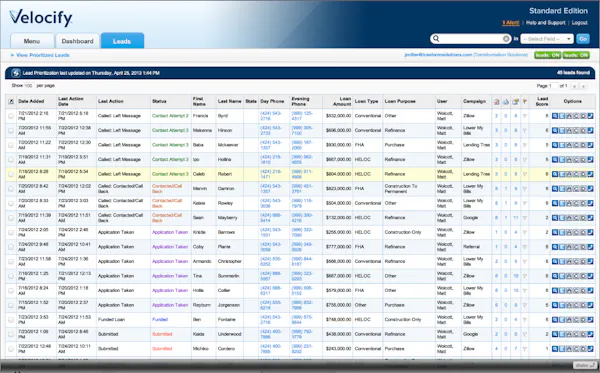Check the box for Caleb Robert lead
The image size is (600, 373).
click(11, 174)
